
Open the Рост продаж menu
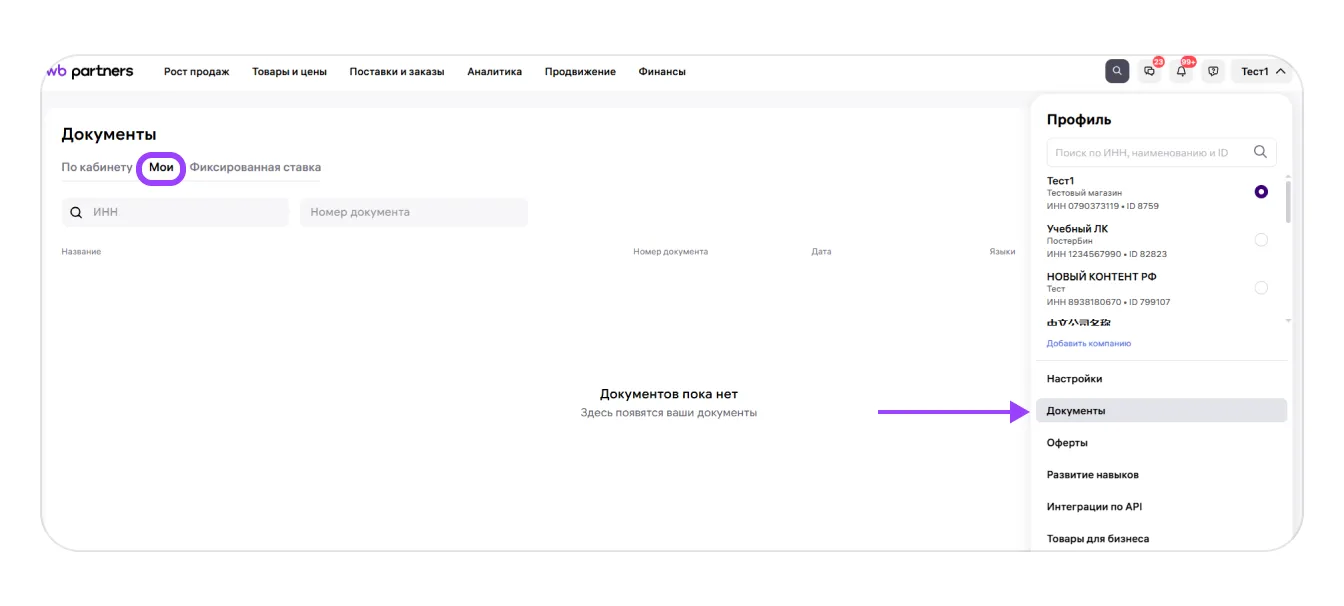point(196,71)
